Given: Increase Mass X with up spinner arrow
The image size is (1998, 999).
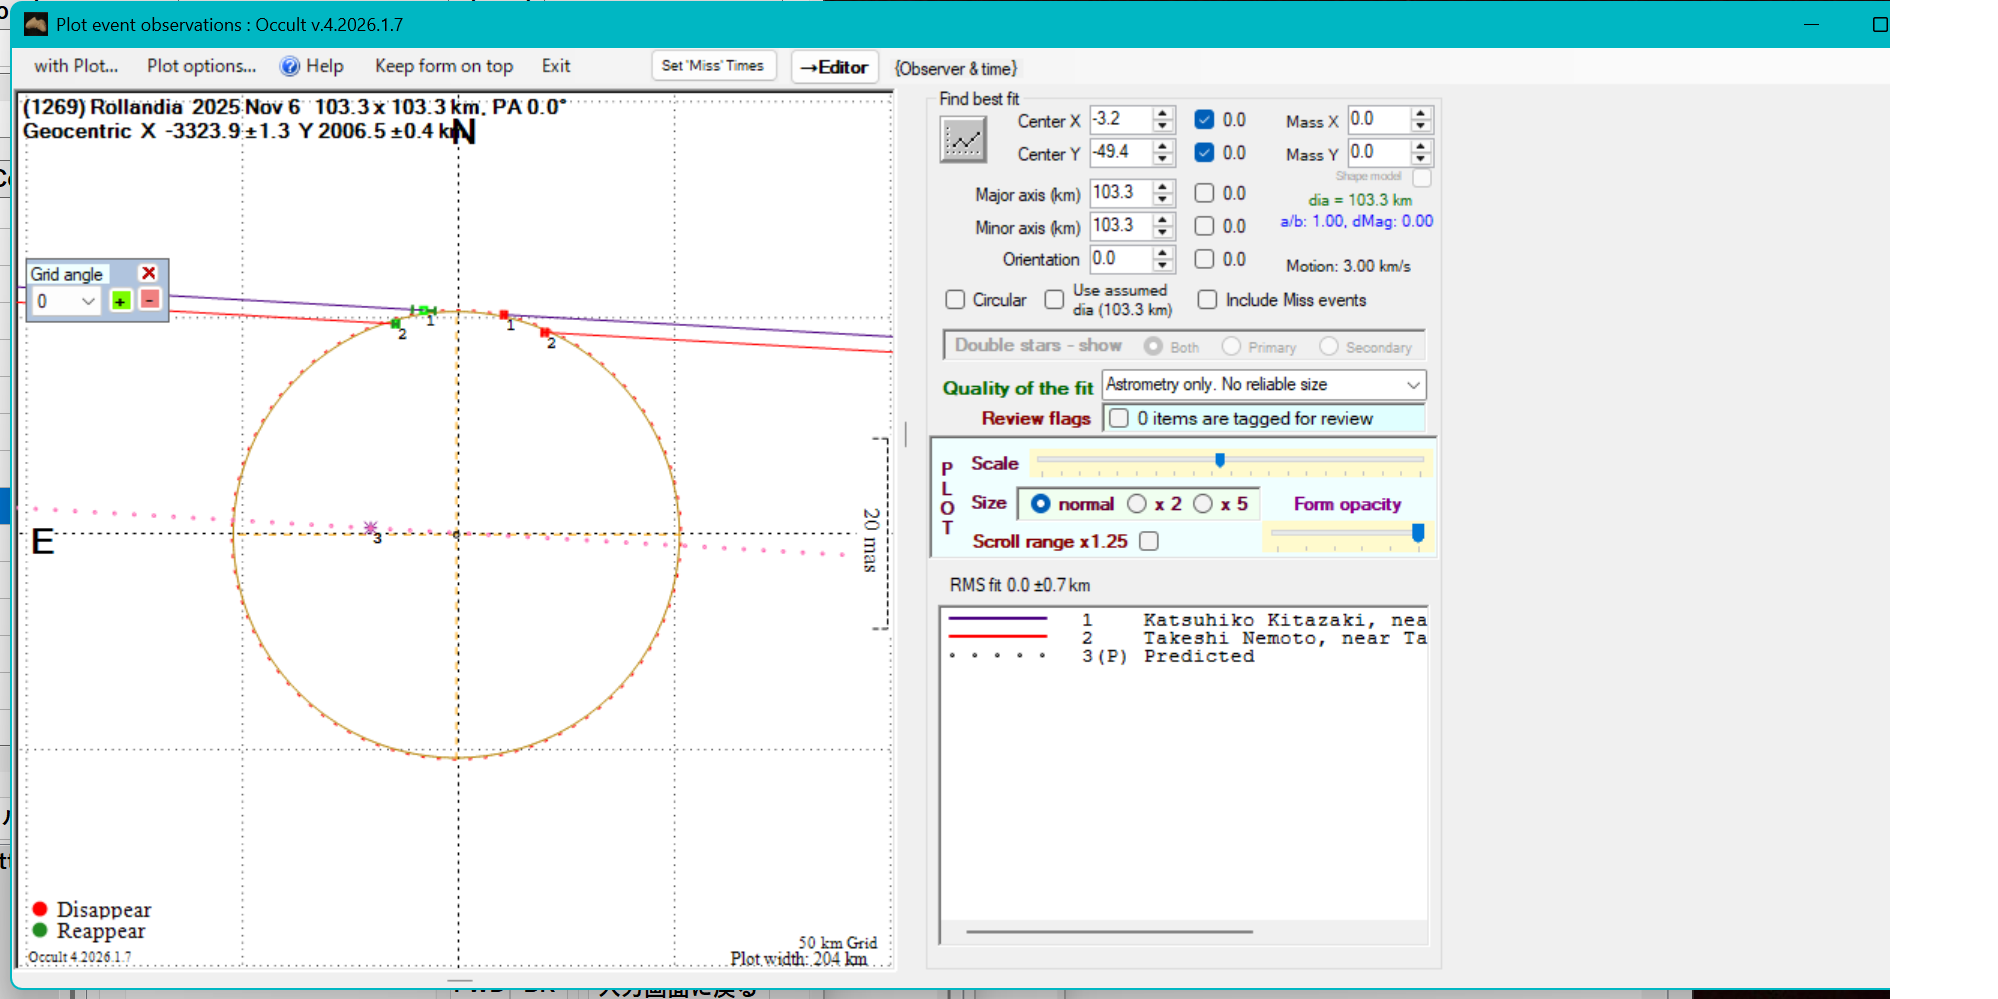Looking at the screenshot, I should pos(1420,114).
